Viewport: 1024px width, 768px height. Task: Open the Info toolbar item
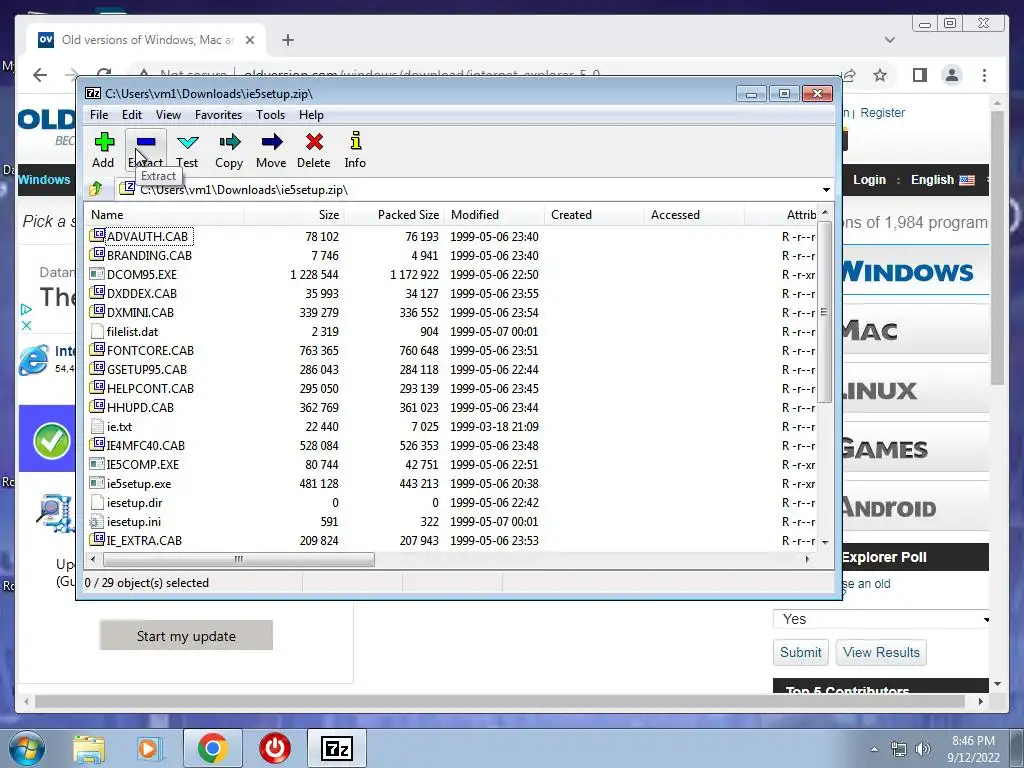[x=355, y=150]
